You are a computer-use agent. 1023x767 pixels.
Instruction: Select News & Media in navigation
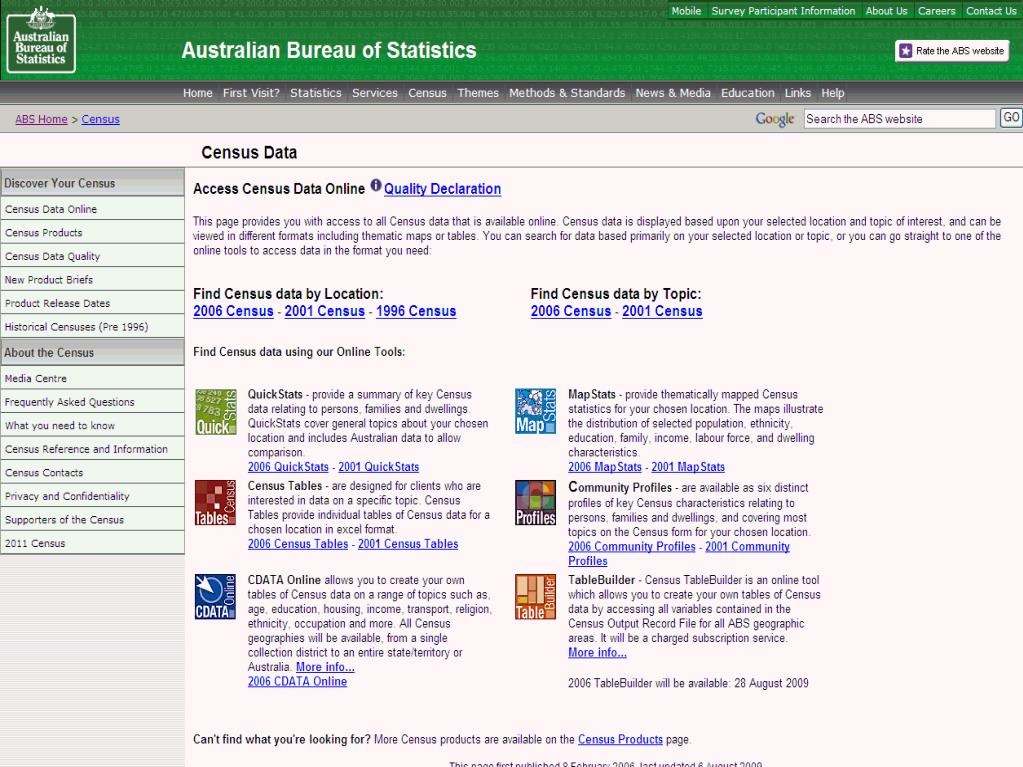[x=673, y=93]
